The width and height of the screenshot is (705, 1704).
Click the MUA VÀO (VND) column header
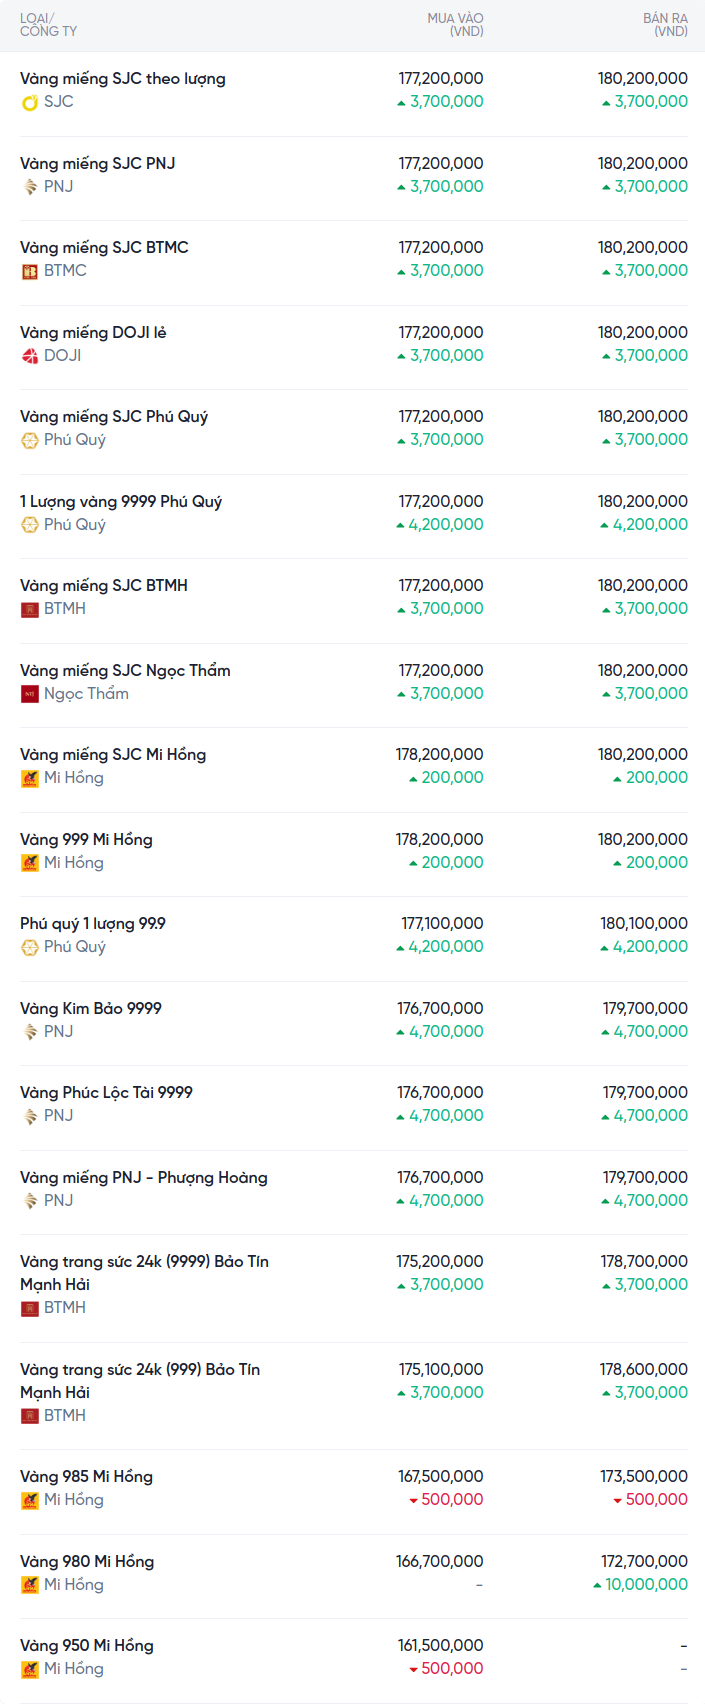(x=455, y=25)
